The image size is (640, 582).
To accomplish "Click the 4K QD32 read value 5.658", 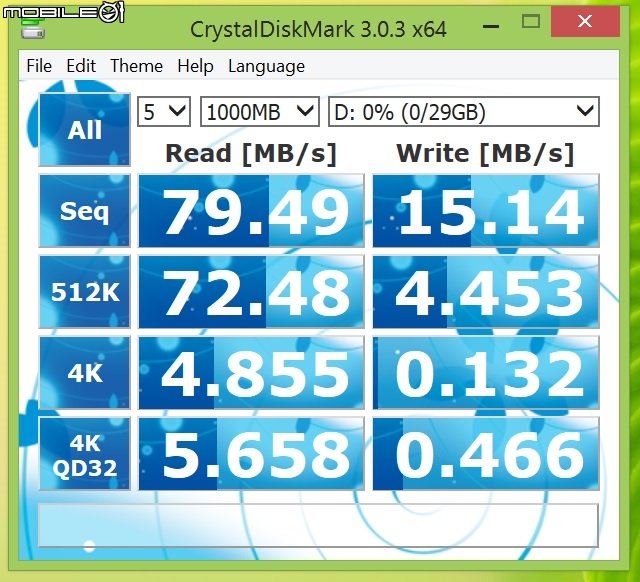I will point(251,453).
